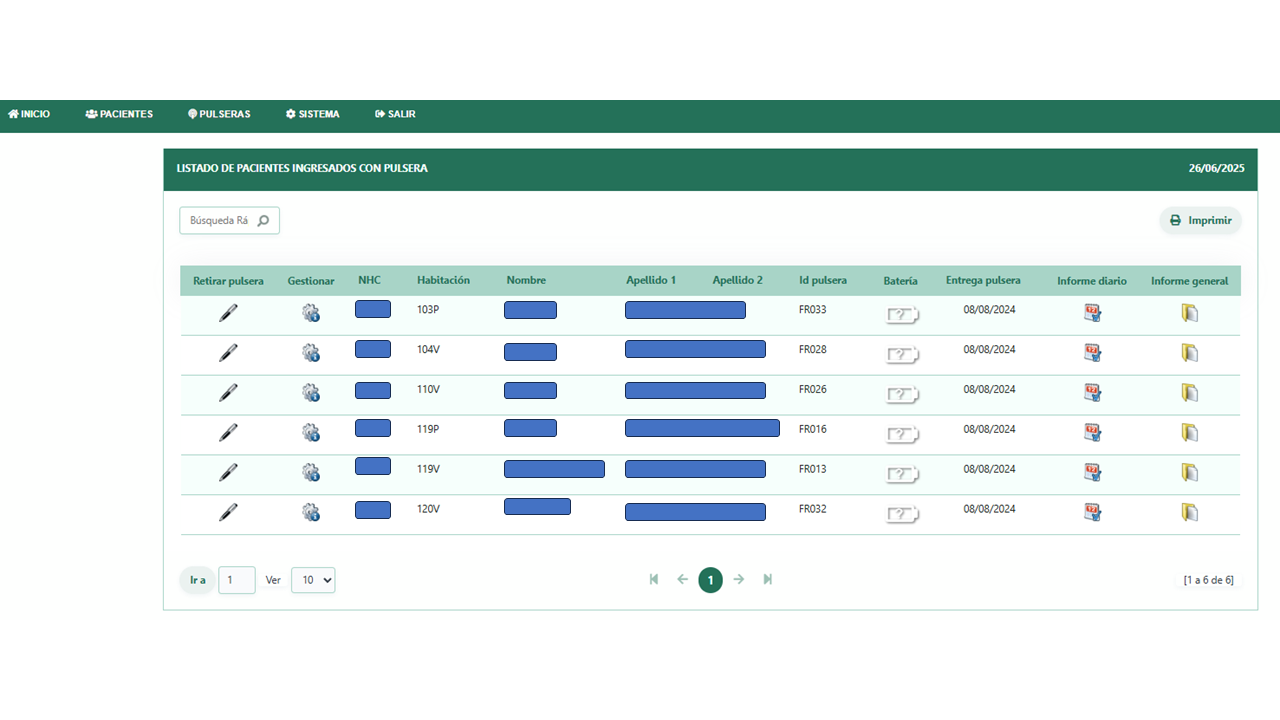
Task: Expand the rows-per-page dropdown showing 10
Action: (x=313, y=580)
